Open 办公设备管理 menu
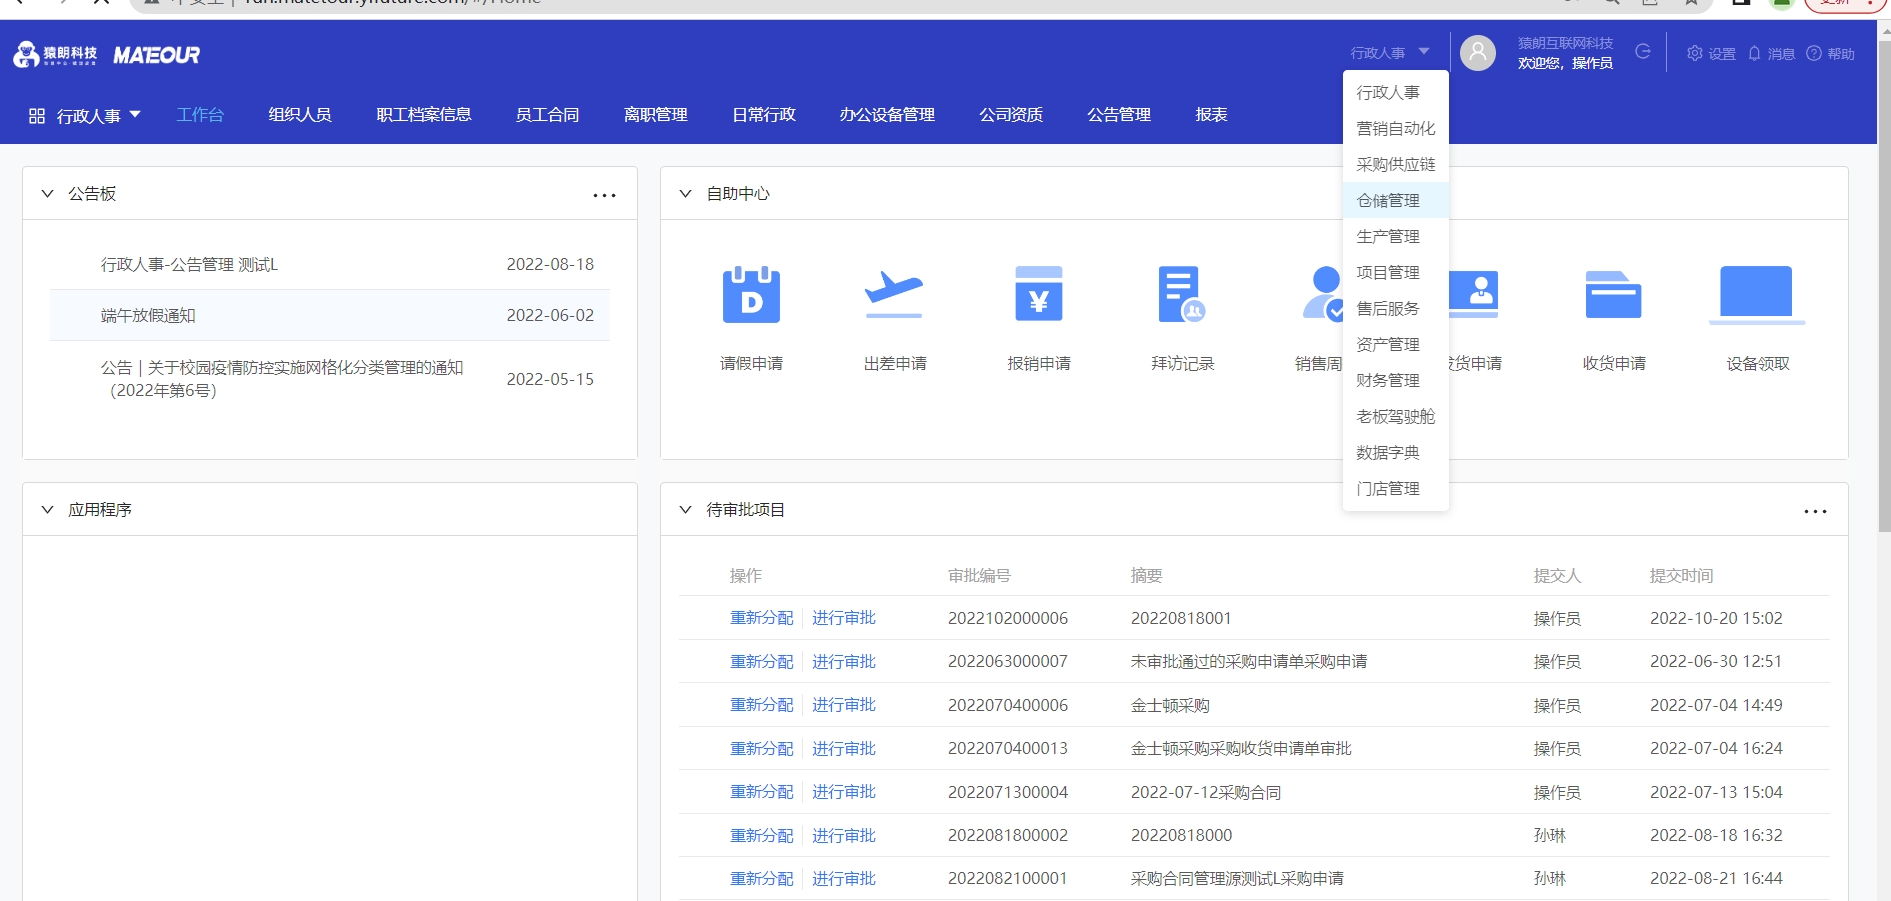The width and height of the screenshot is (1891, 901). coord(887,115)
